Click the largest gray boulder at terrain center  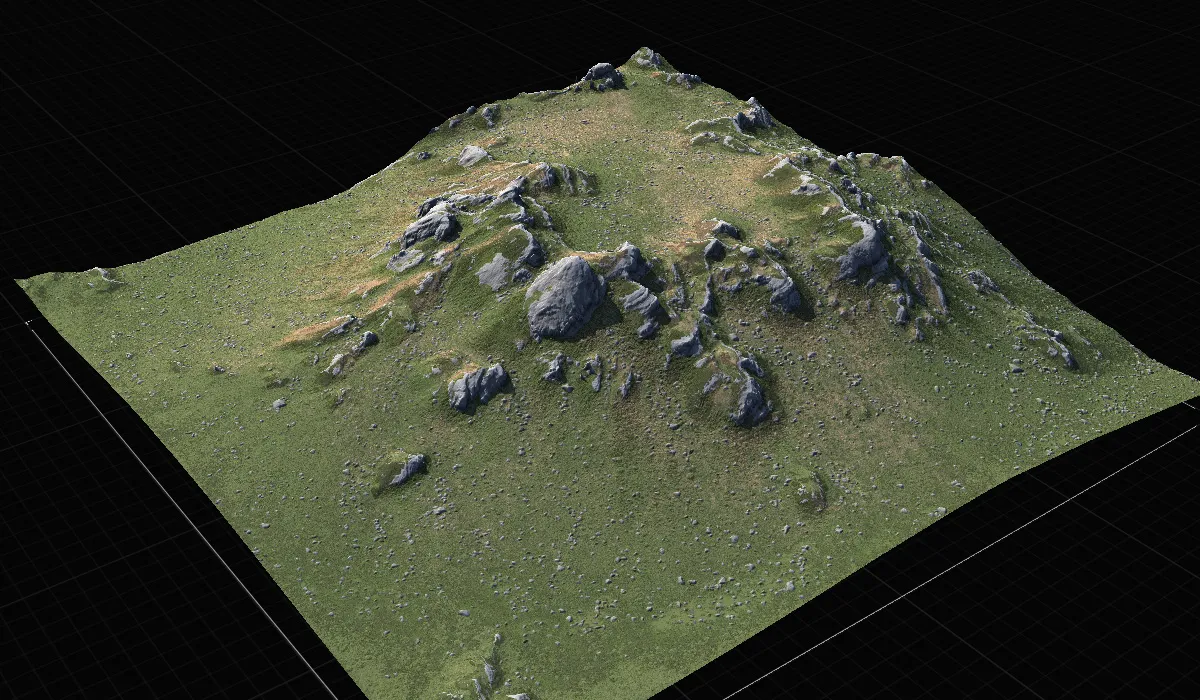coord(565,297)
